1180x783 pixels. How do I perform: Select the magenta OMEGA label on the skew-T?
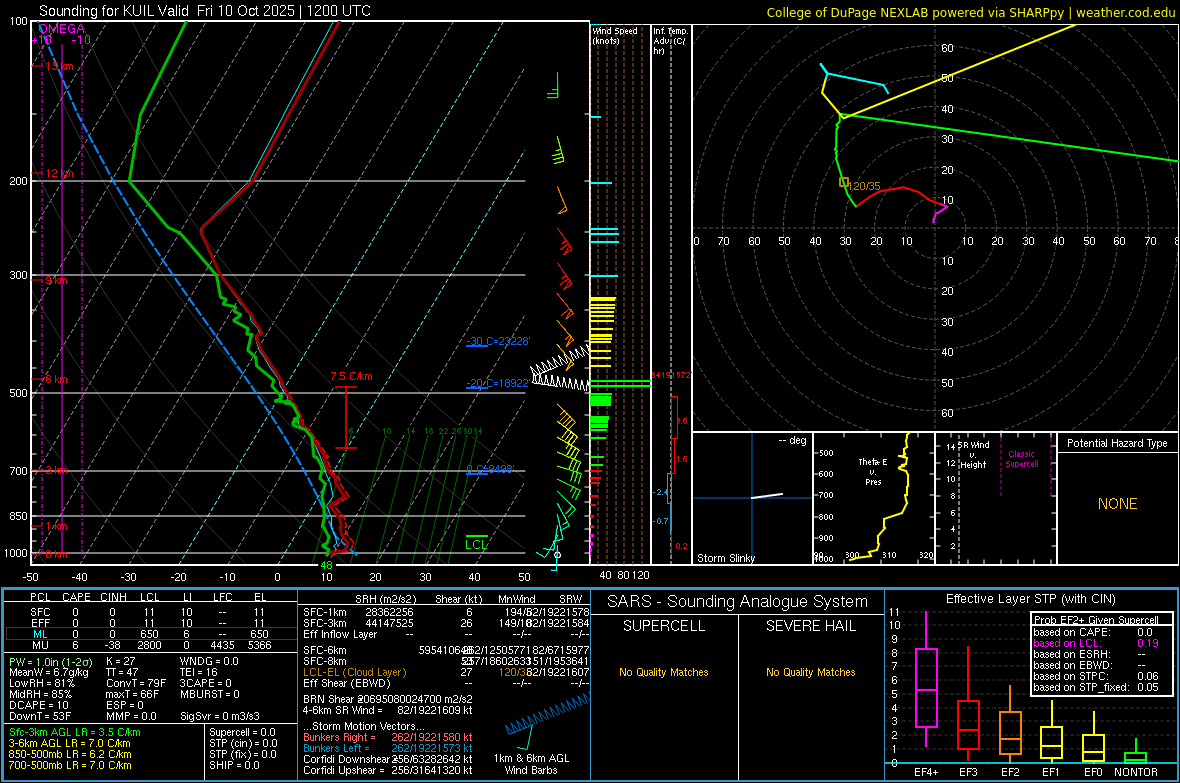pos(61,29)
